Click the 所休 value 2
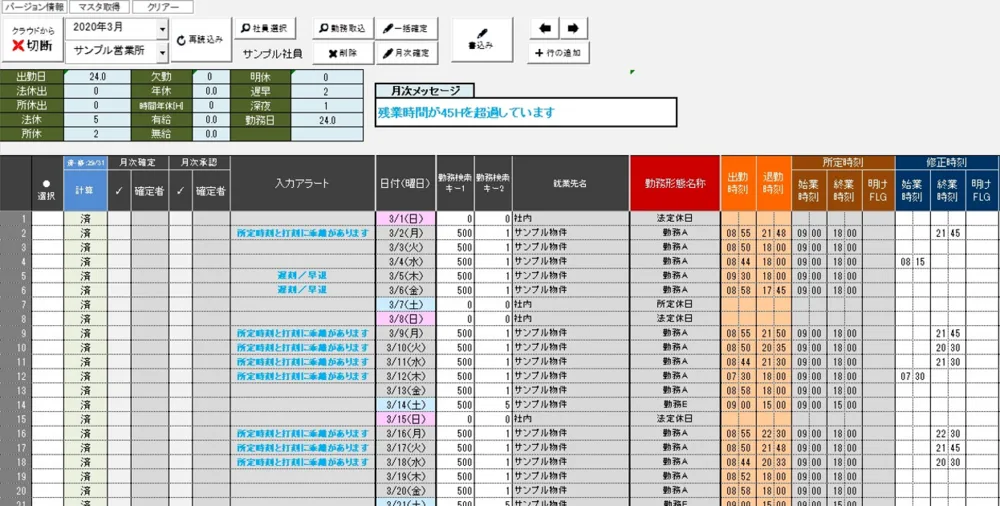This screenshot has height=506, width=1000. coord(97,134)
